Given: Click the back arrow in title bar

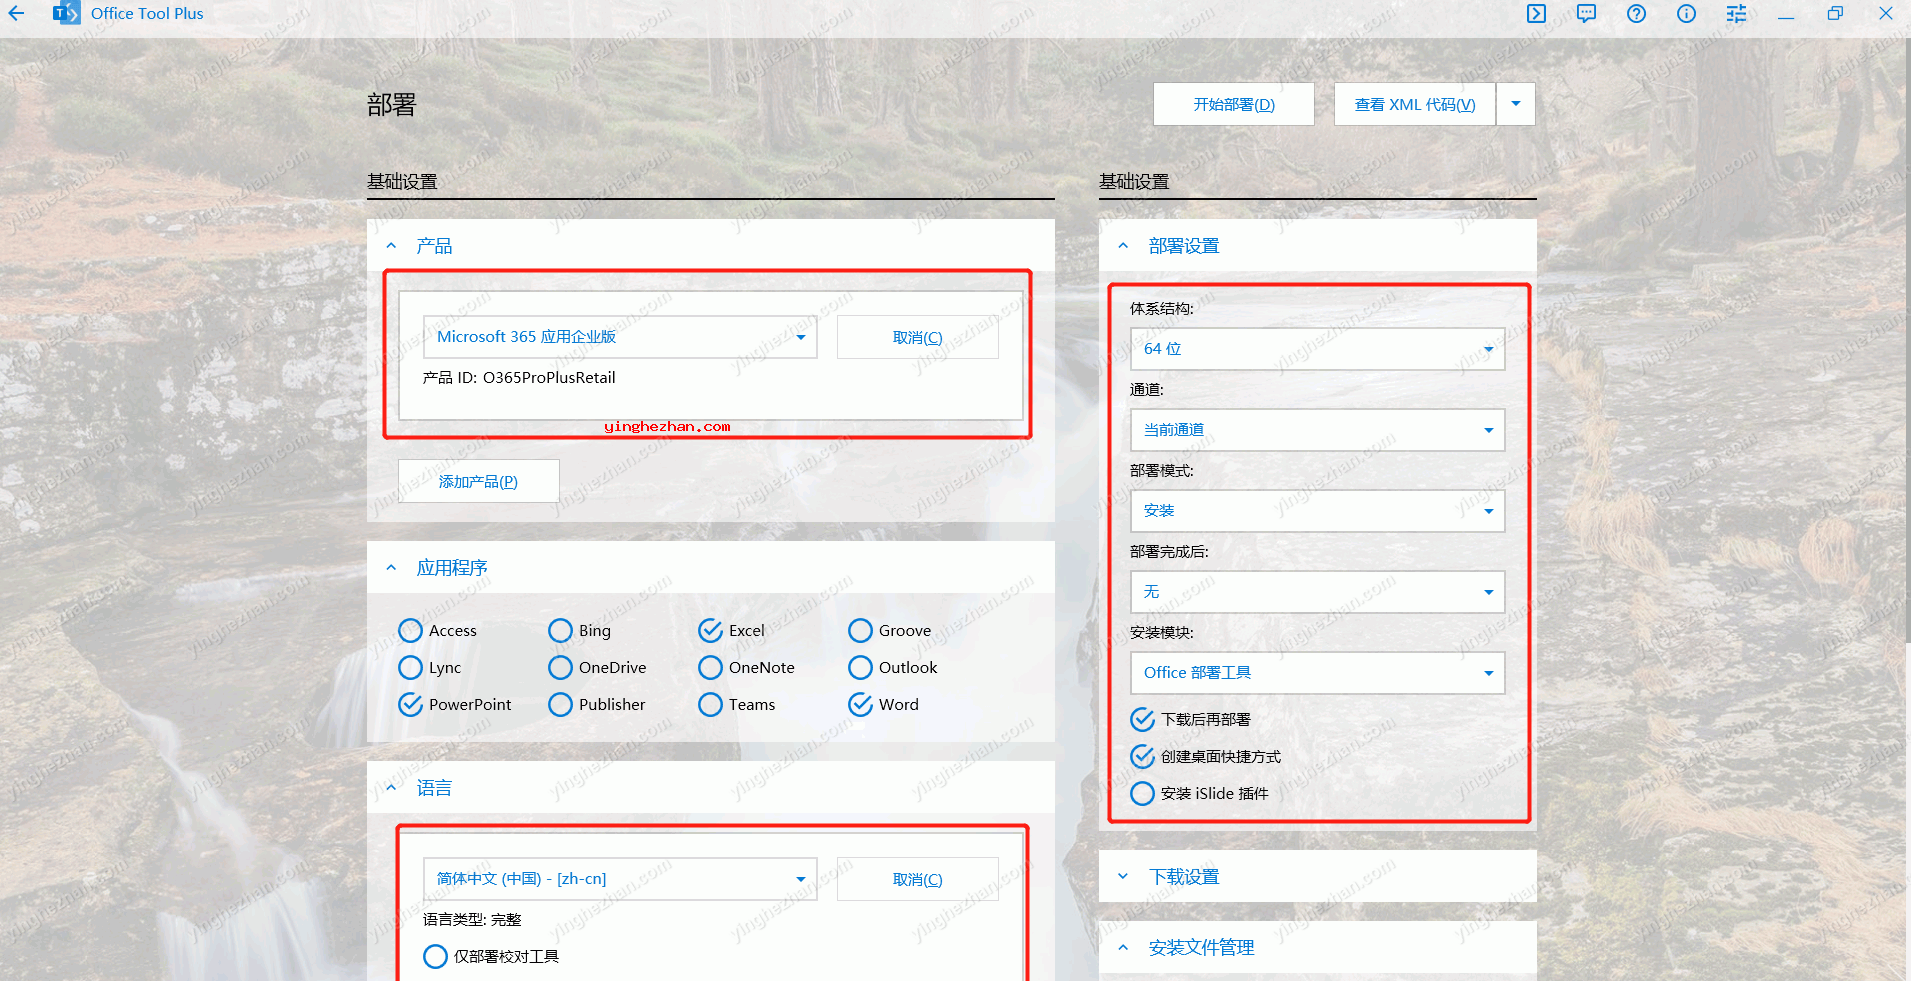Looking at the screenshot, I should (x=16, y=14).
